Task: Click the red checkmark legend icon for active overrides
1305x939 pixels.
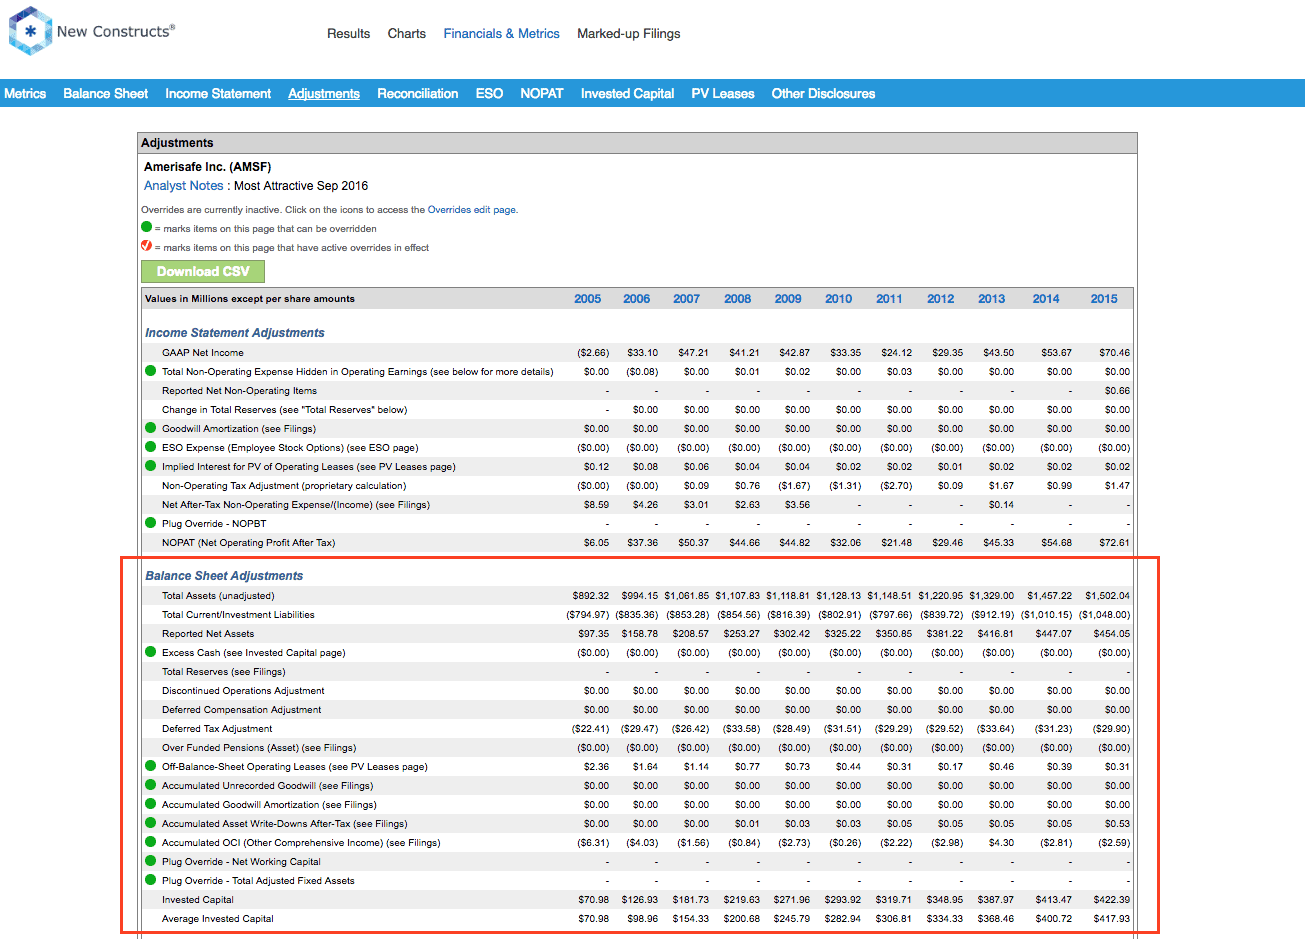Action: coord(147,246)
